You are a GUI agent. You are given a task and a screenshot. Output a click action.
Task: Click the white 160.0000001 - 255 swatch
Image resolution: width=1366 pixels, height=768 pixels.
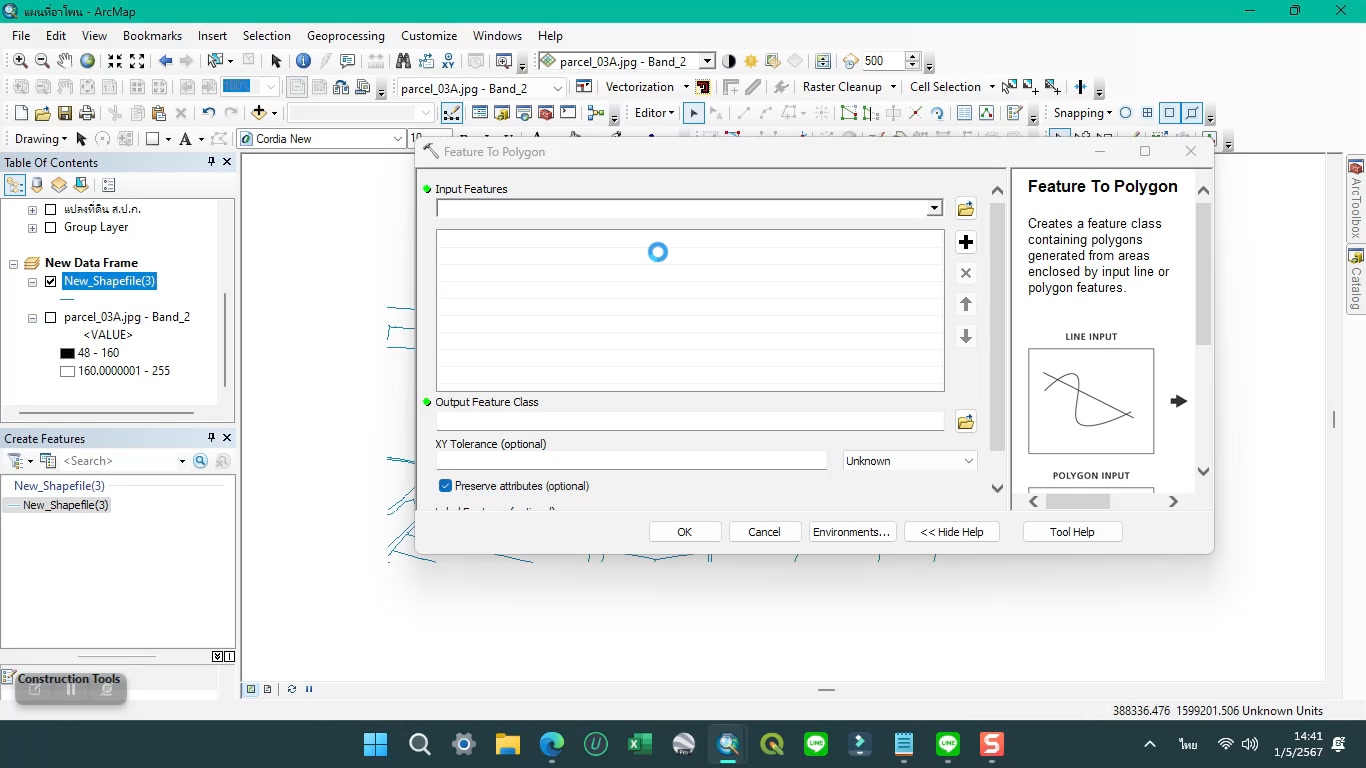click(67, 371)
